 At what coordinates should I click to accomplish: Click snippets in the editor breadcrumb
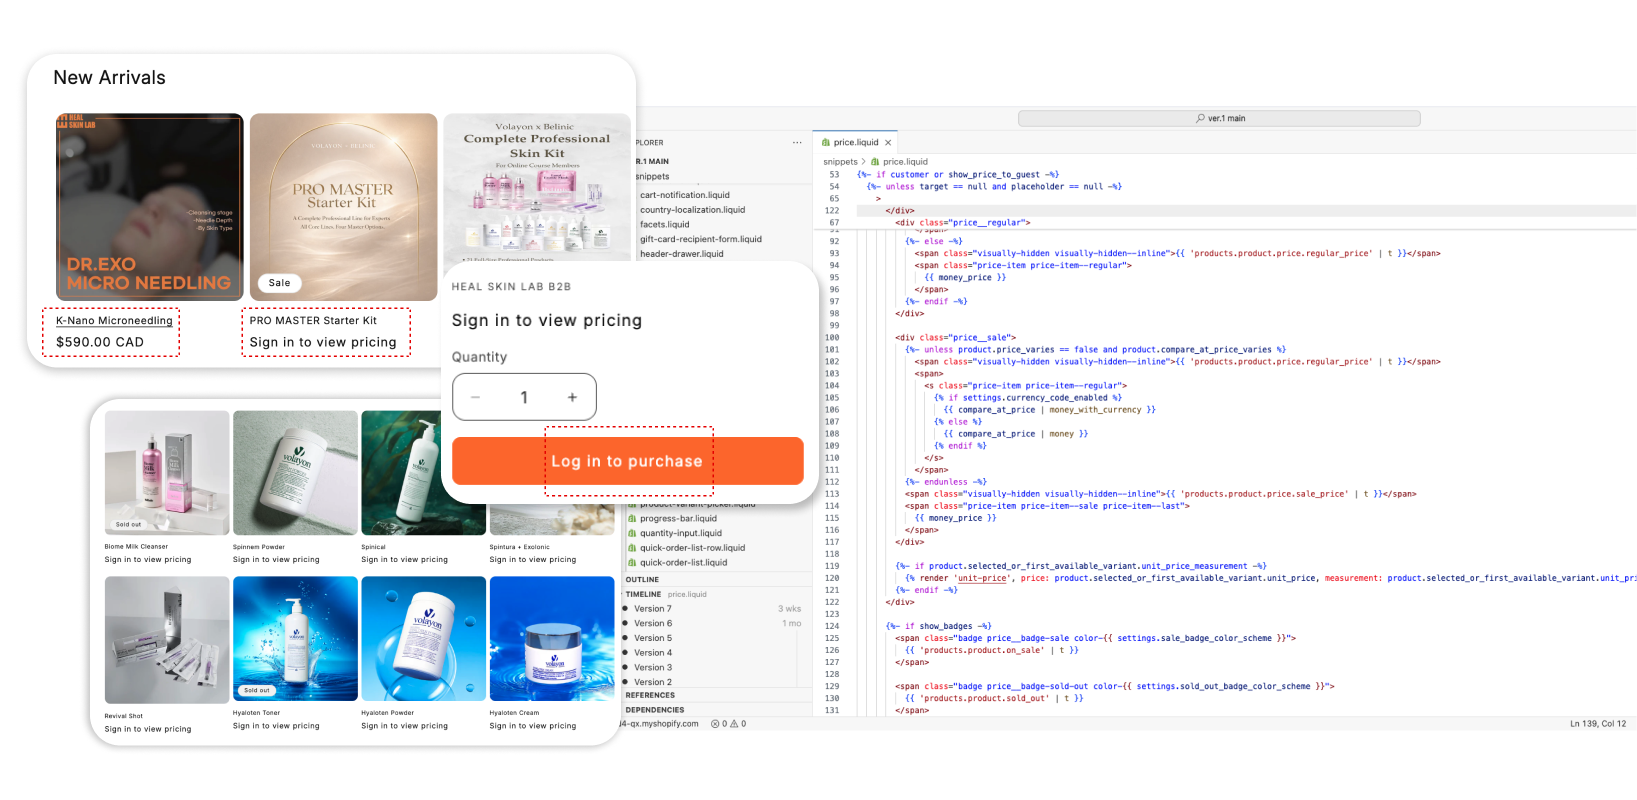point(840,162)
